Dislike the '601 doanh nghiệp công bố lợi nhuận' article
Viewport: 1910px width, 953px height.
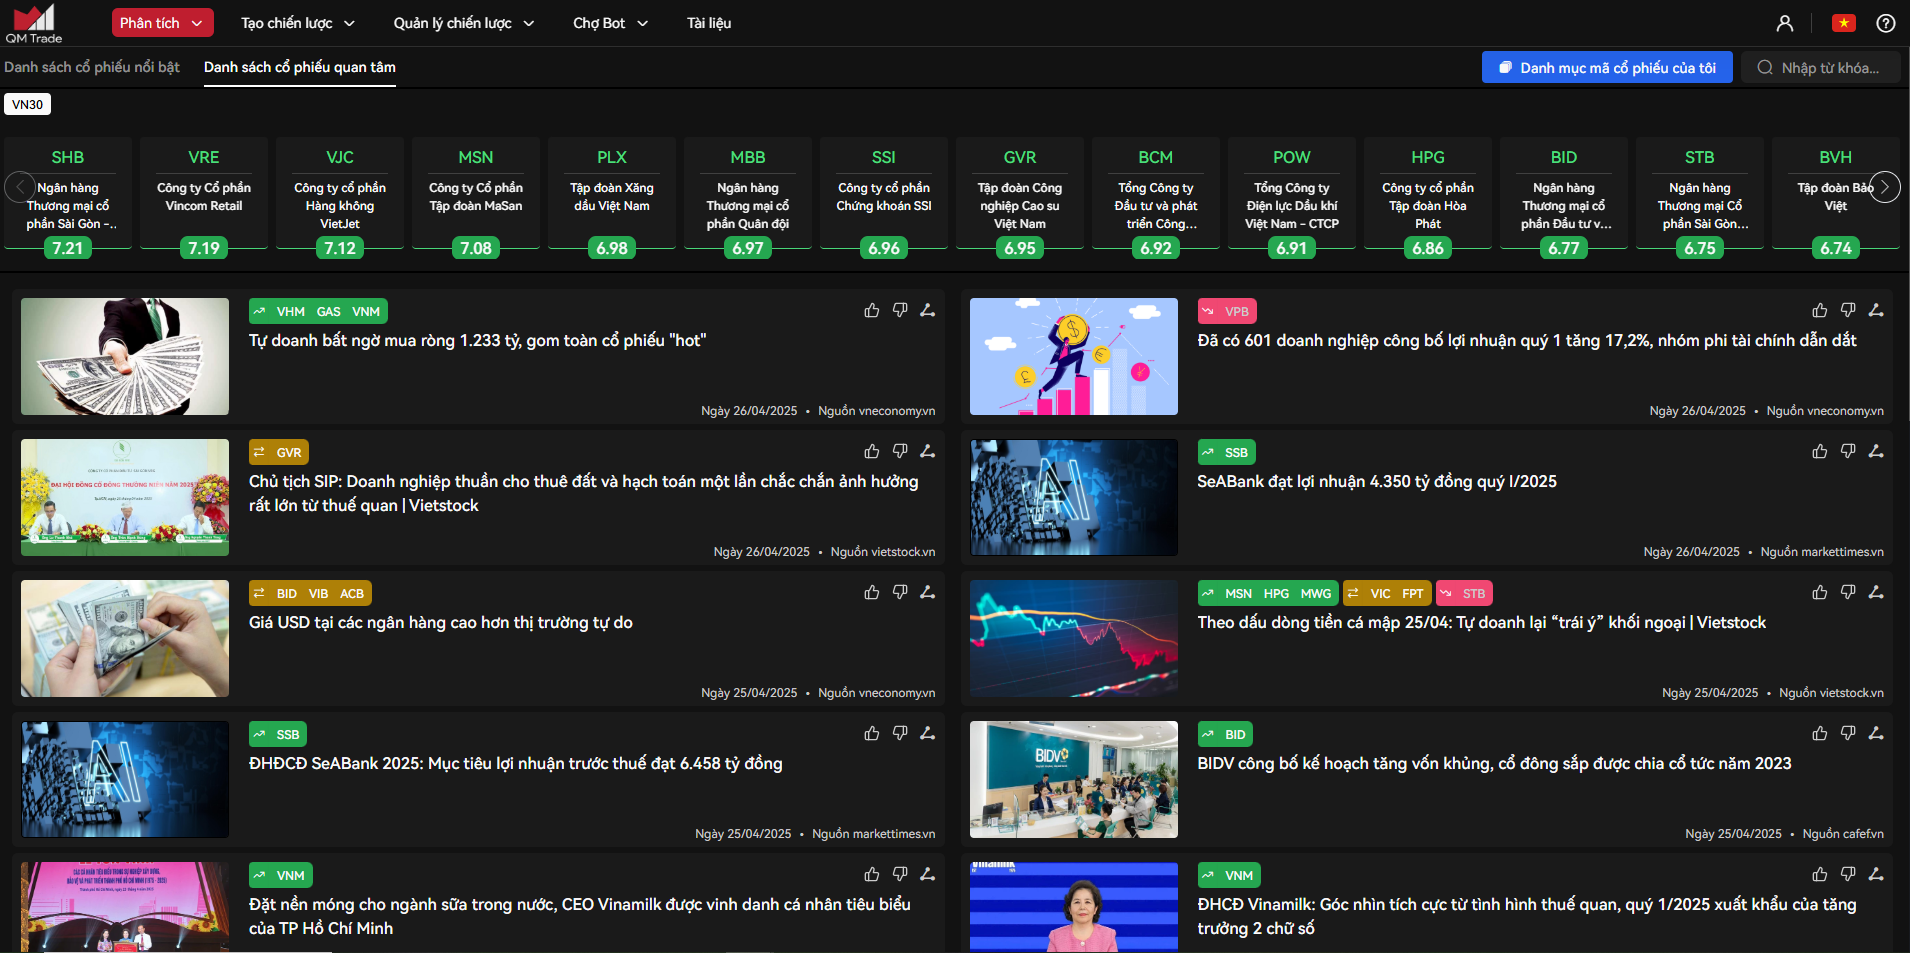[1848, 311]
